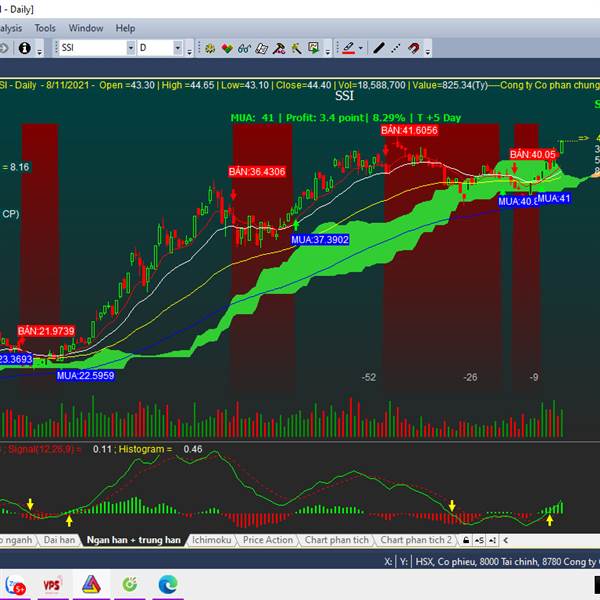Expand toolbar overflow after chart export icon
Screen dimensions: 600x600
[x=328, y=50]
